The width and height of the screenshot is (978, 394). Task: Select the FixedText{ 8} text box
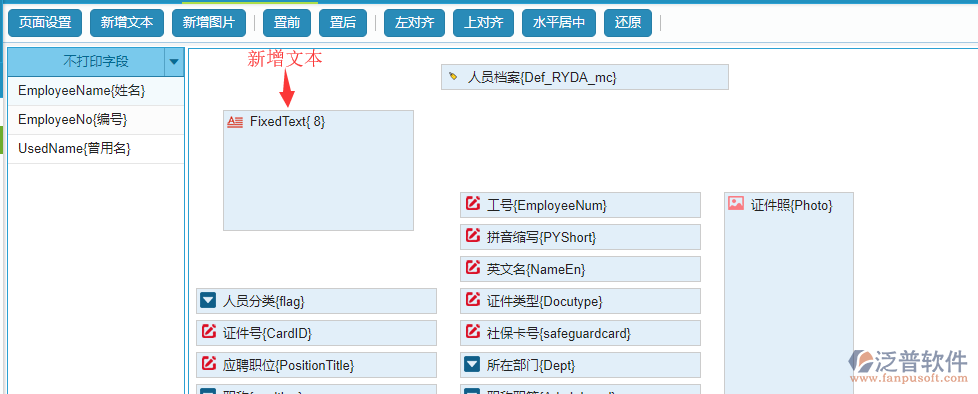click(x=318, y=171)
